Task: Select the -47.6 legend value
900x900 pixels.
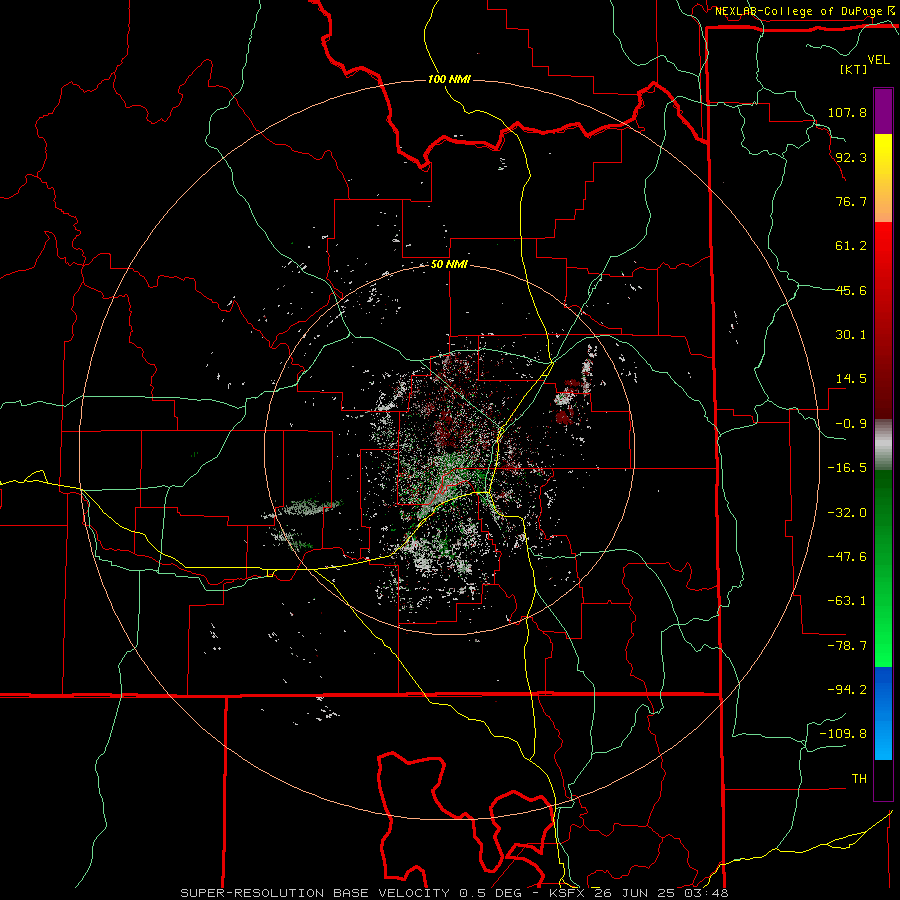Action: [847, 557]
